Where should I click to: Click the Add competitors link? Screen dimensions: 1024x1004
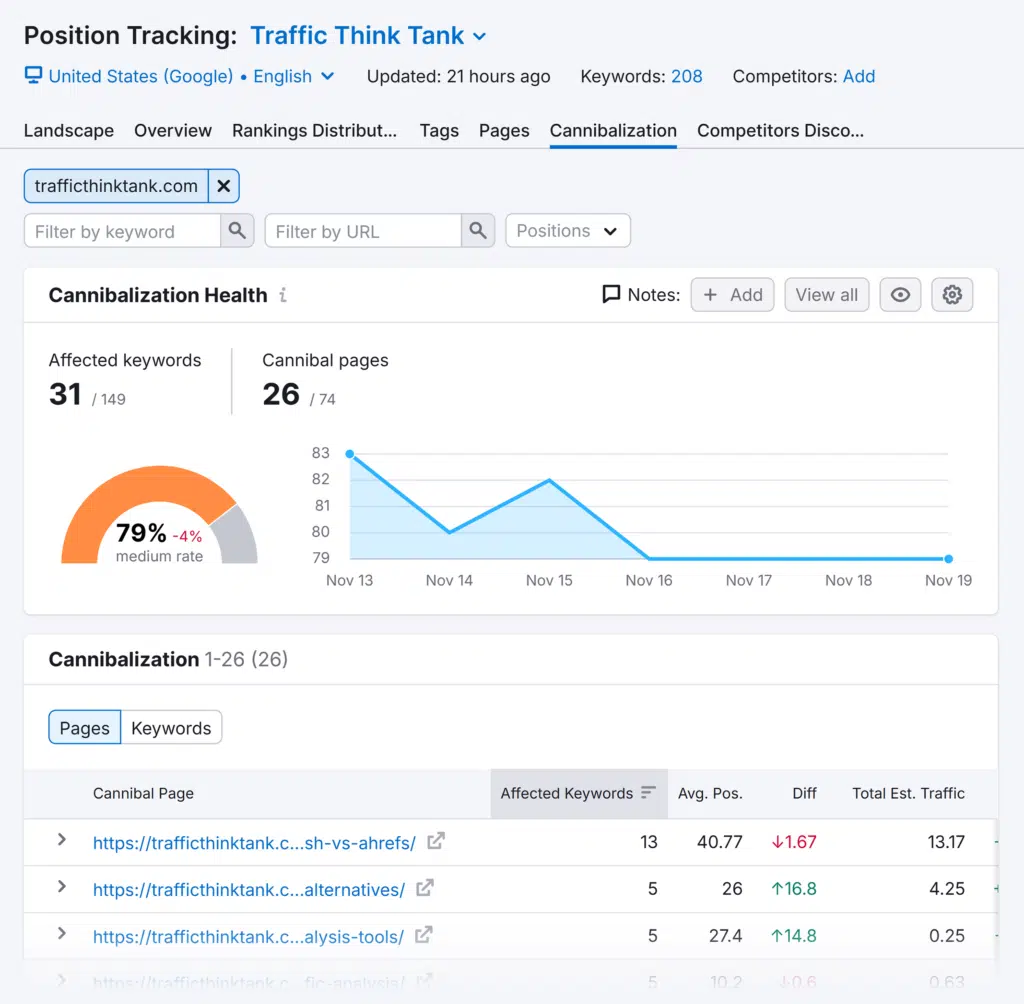[859, 76]
